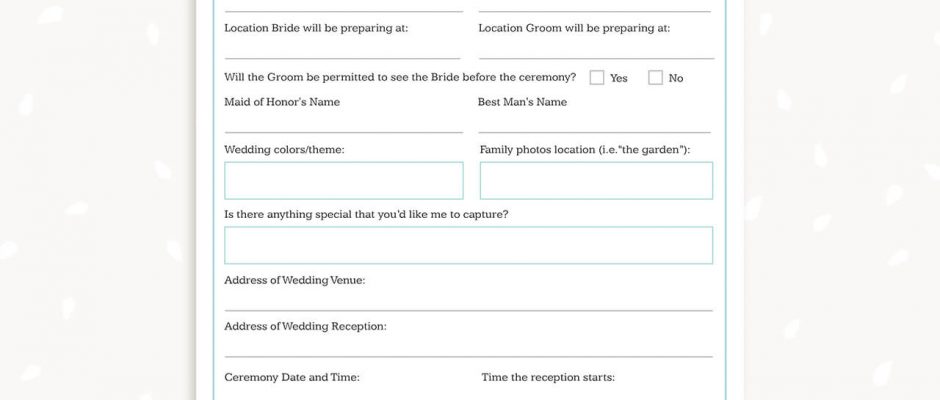Tick the No checkbox for Groom seeing Bride
Image resolution: width=940 pixels, height=400 pixels.
[x=655, y=77]
